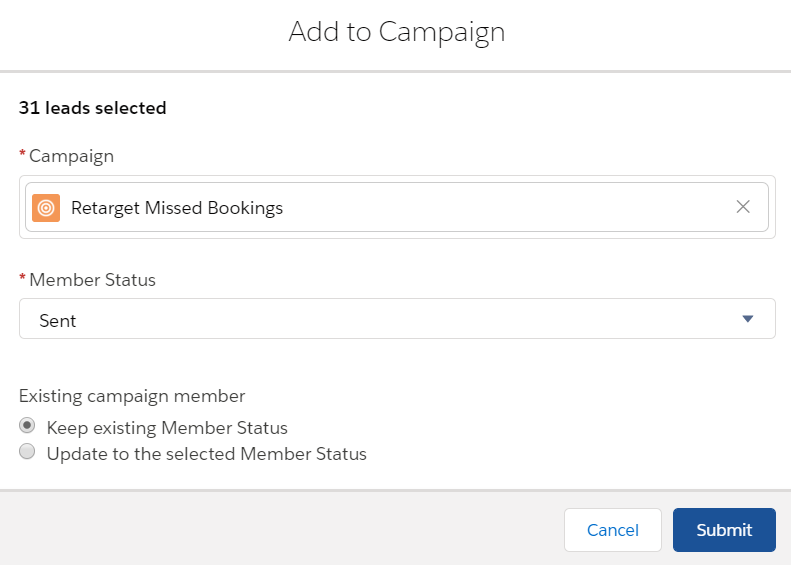
Task: Expand the Member Status dropdown arrow
Action: point(747,319)
